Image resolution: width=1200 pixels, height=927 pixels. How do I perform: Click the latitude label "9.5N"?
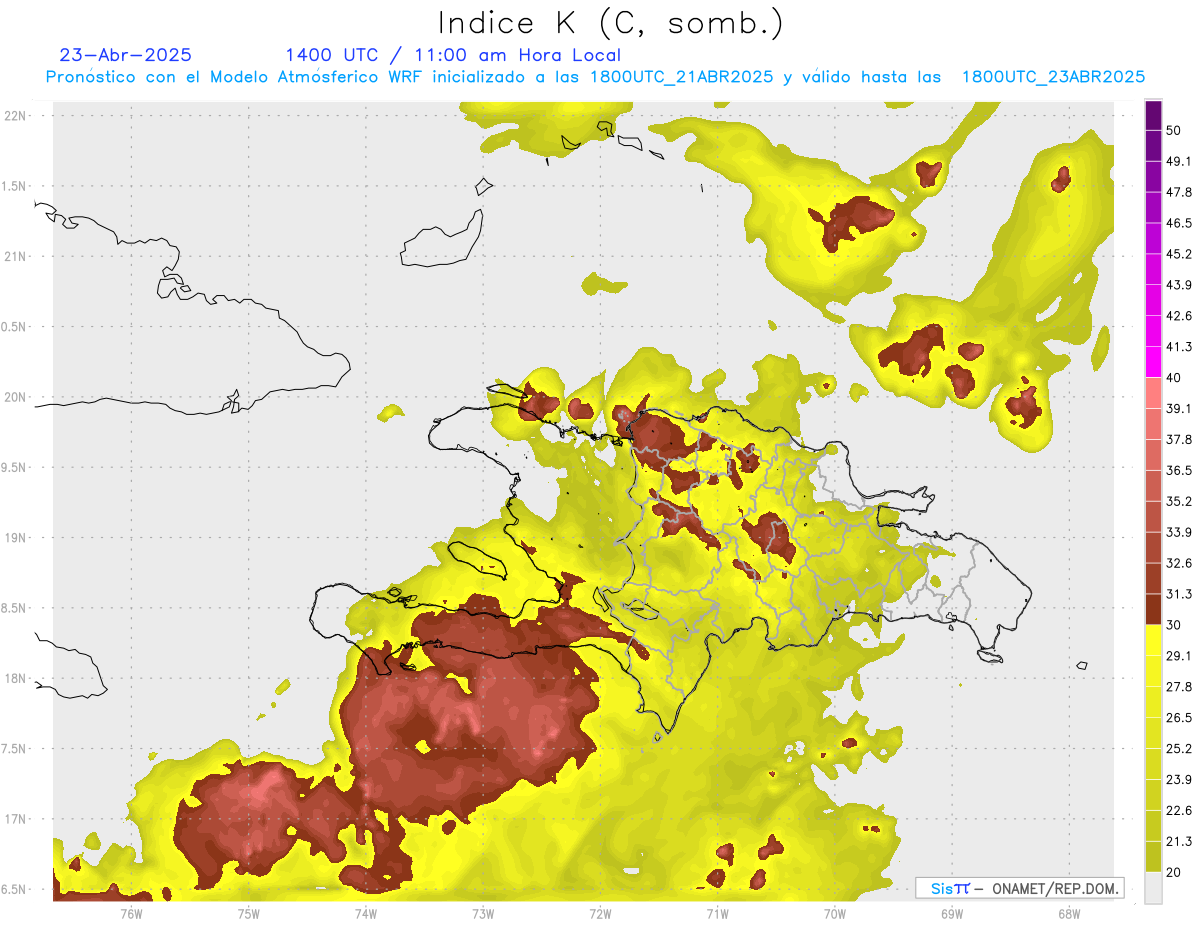tap(15, 468)
